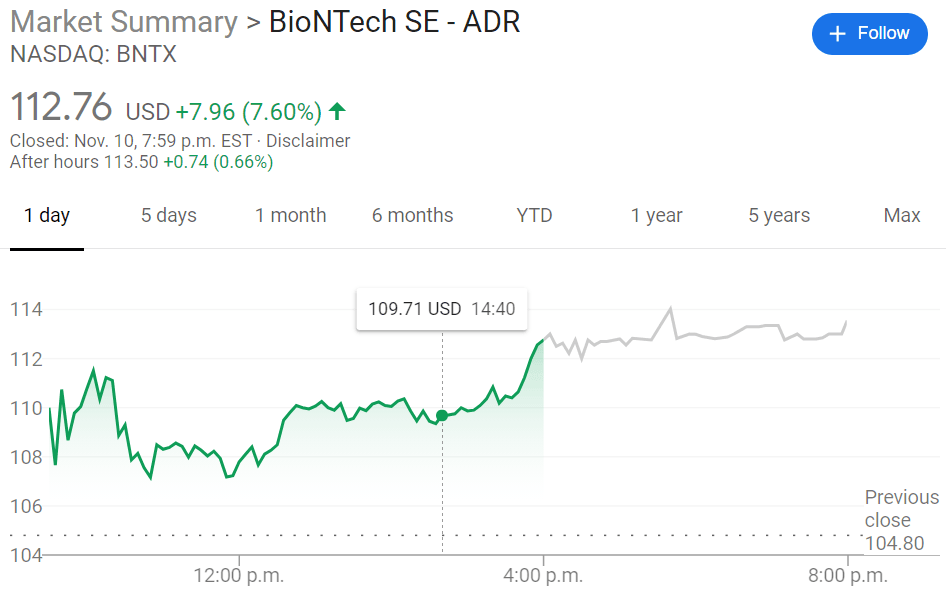Viewport: 946px width, 601px height.
Task: Click the Previous close 104.80 label
Action: (901, 520)
